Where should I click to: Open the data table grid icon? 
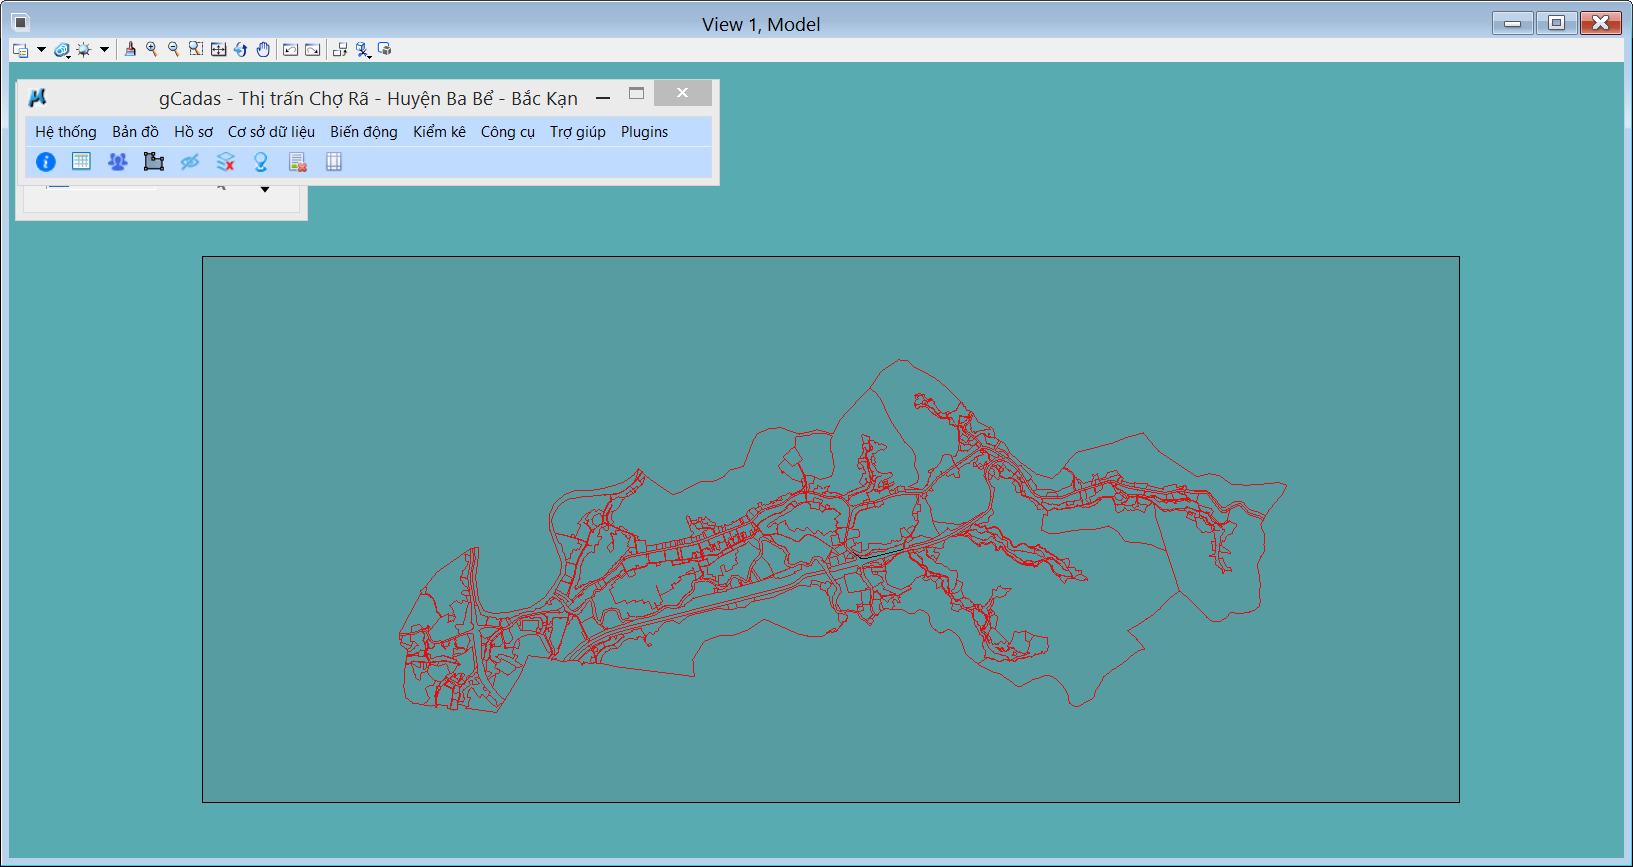pyautogui.click(x=82, y=162)
